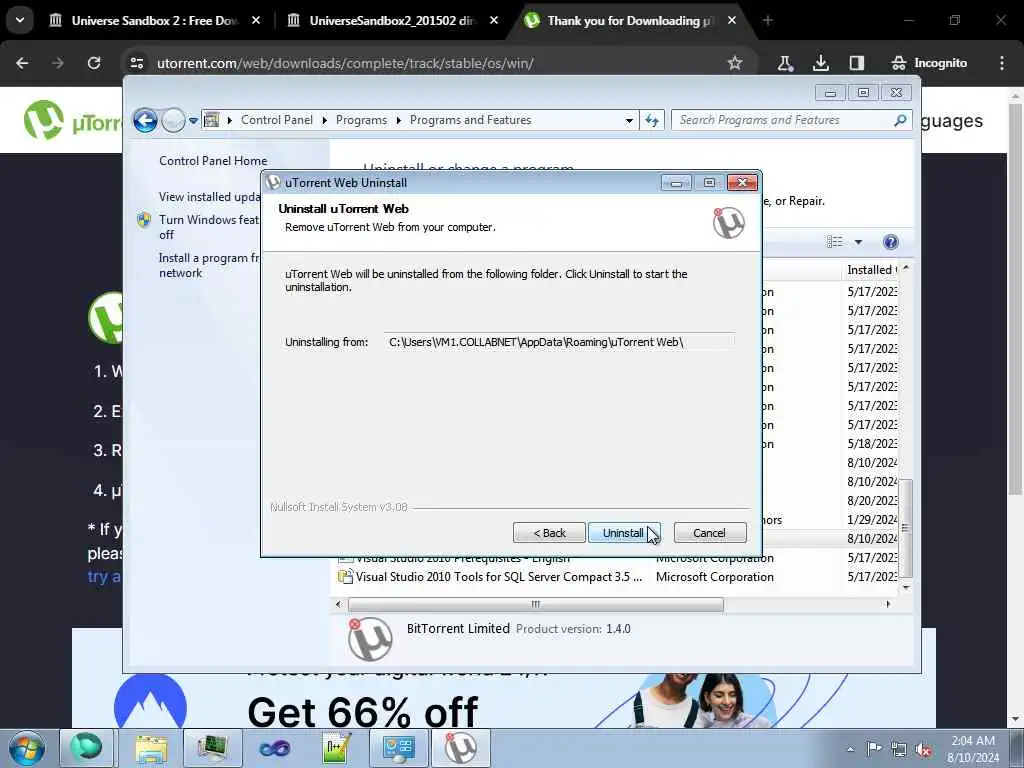This screenshot has height=768, width=1024.
Task: Open a new browser tab
Action: pyautogui.click(x=767, y=21)
